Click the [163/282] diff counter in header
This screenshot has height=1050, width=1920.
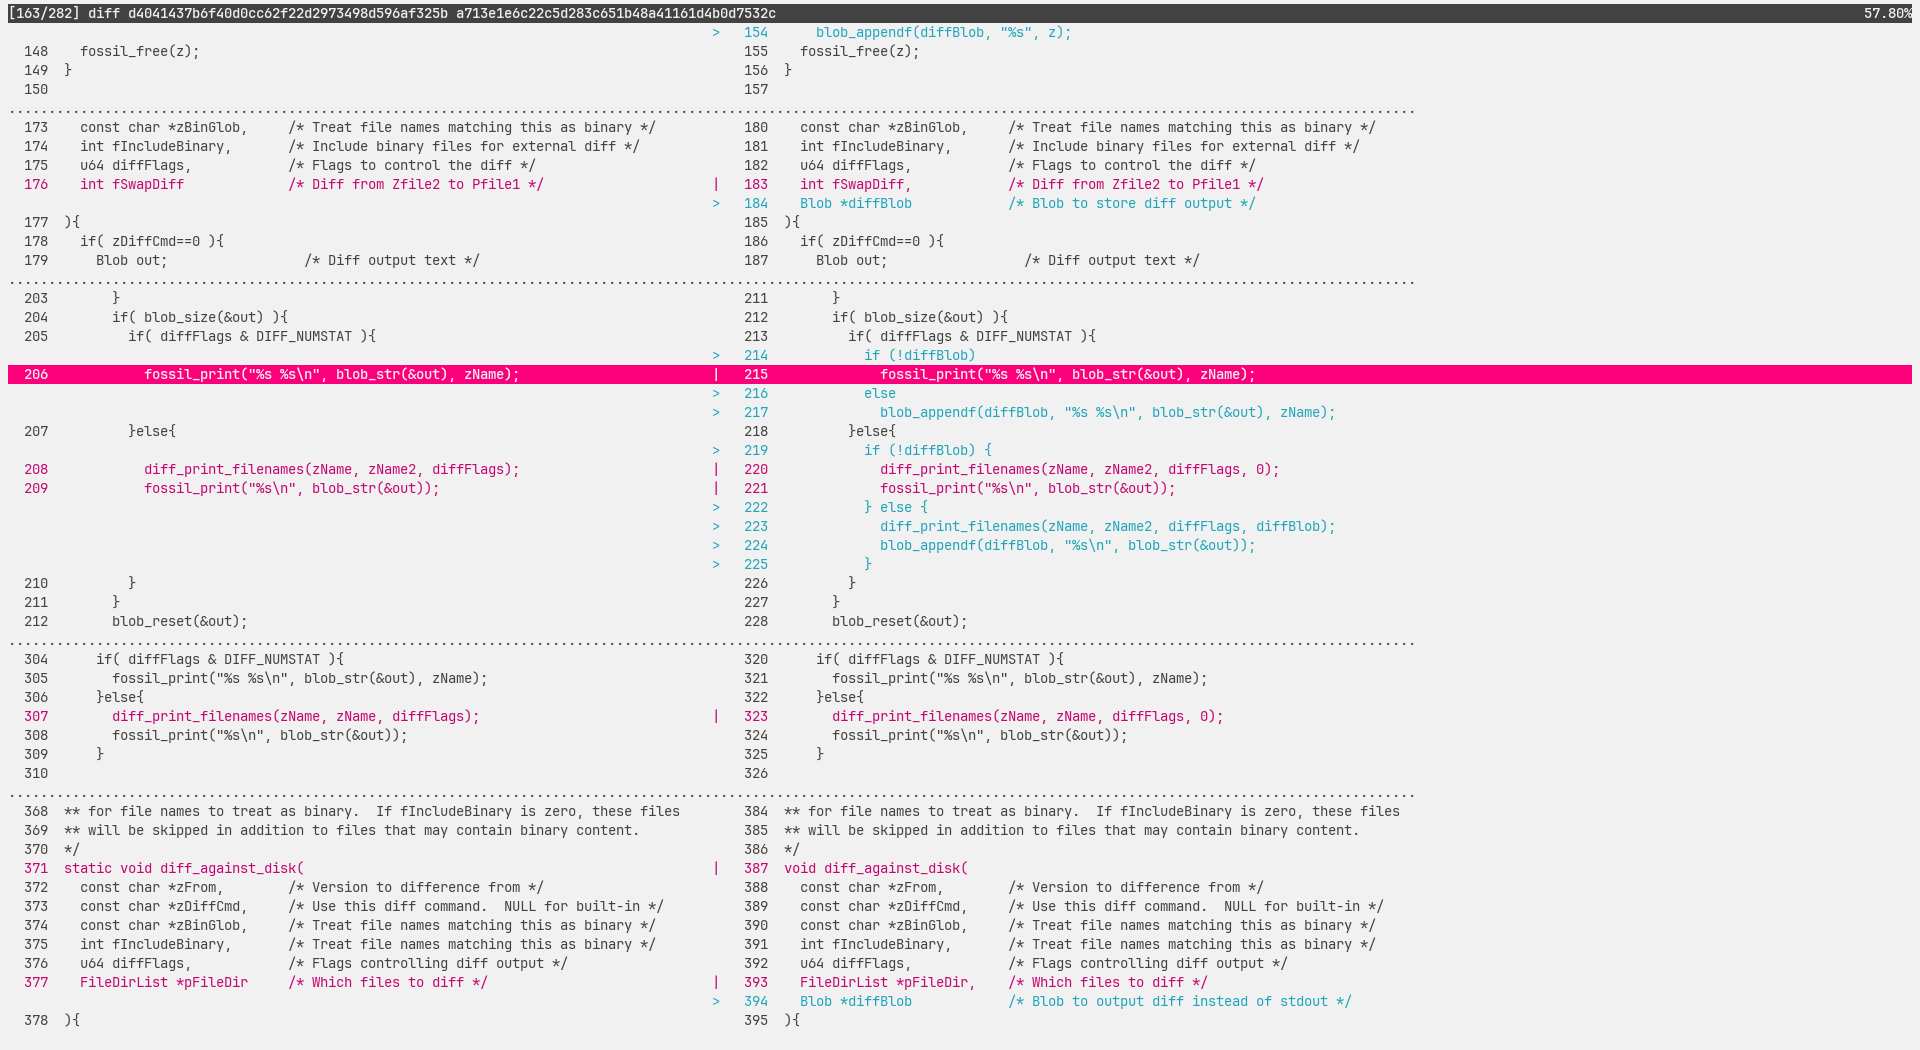[x=43, y=13]
